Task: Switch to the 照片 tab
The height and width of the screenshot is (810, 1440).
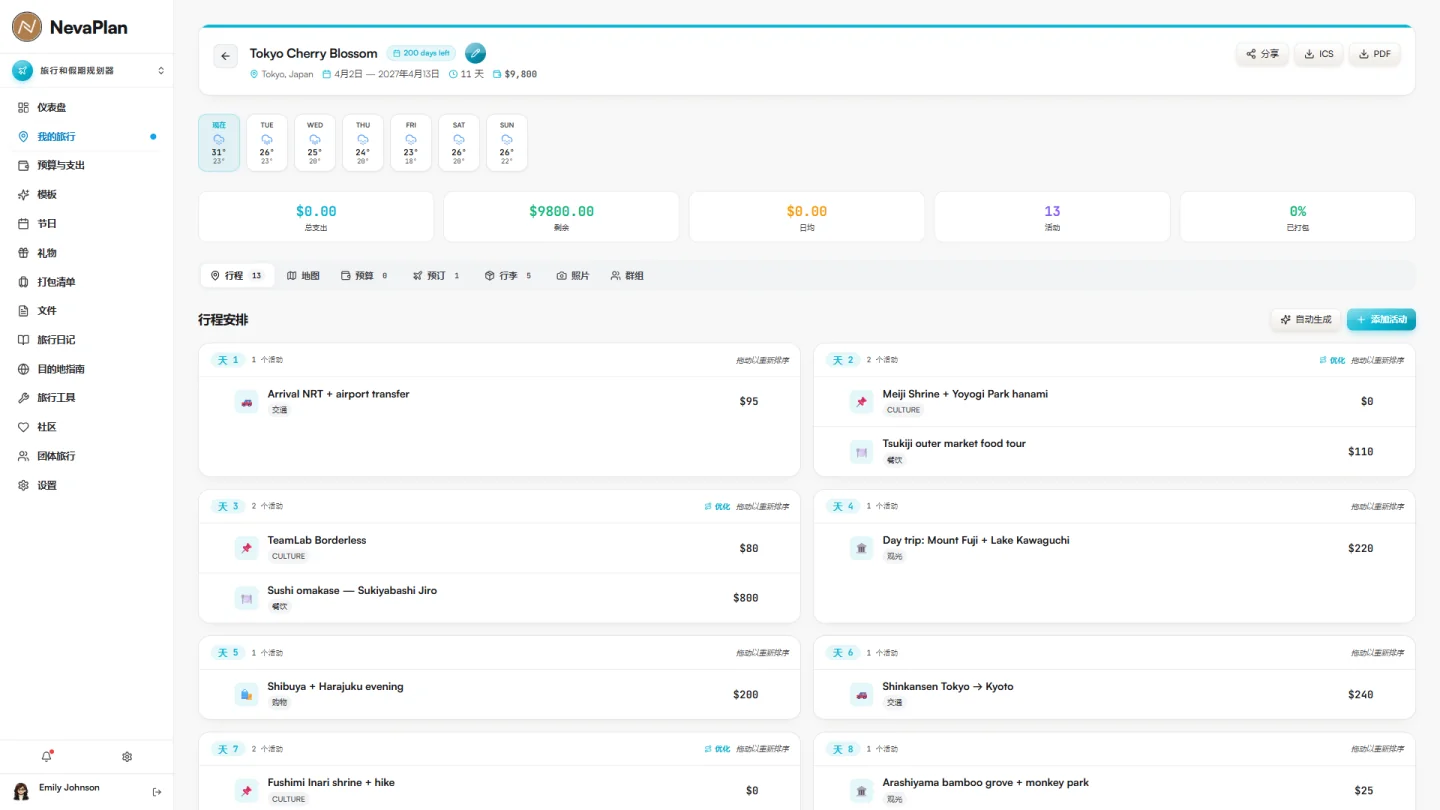Action: 573,276
